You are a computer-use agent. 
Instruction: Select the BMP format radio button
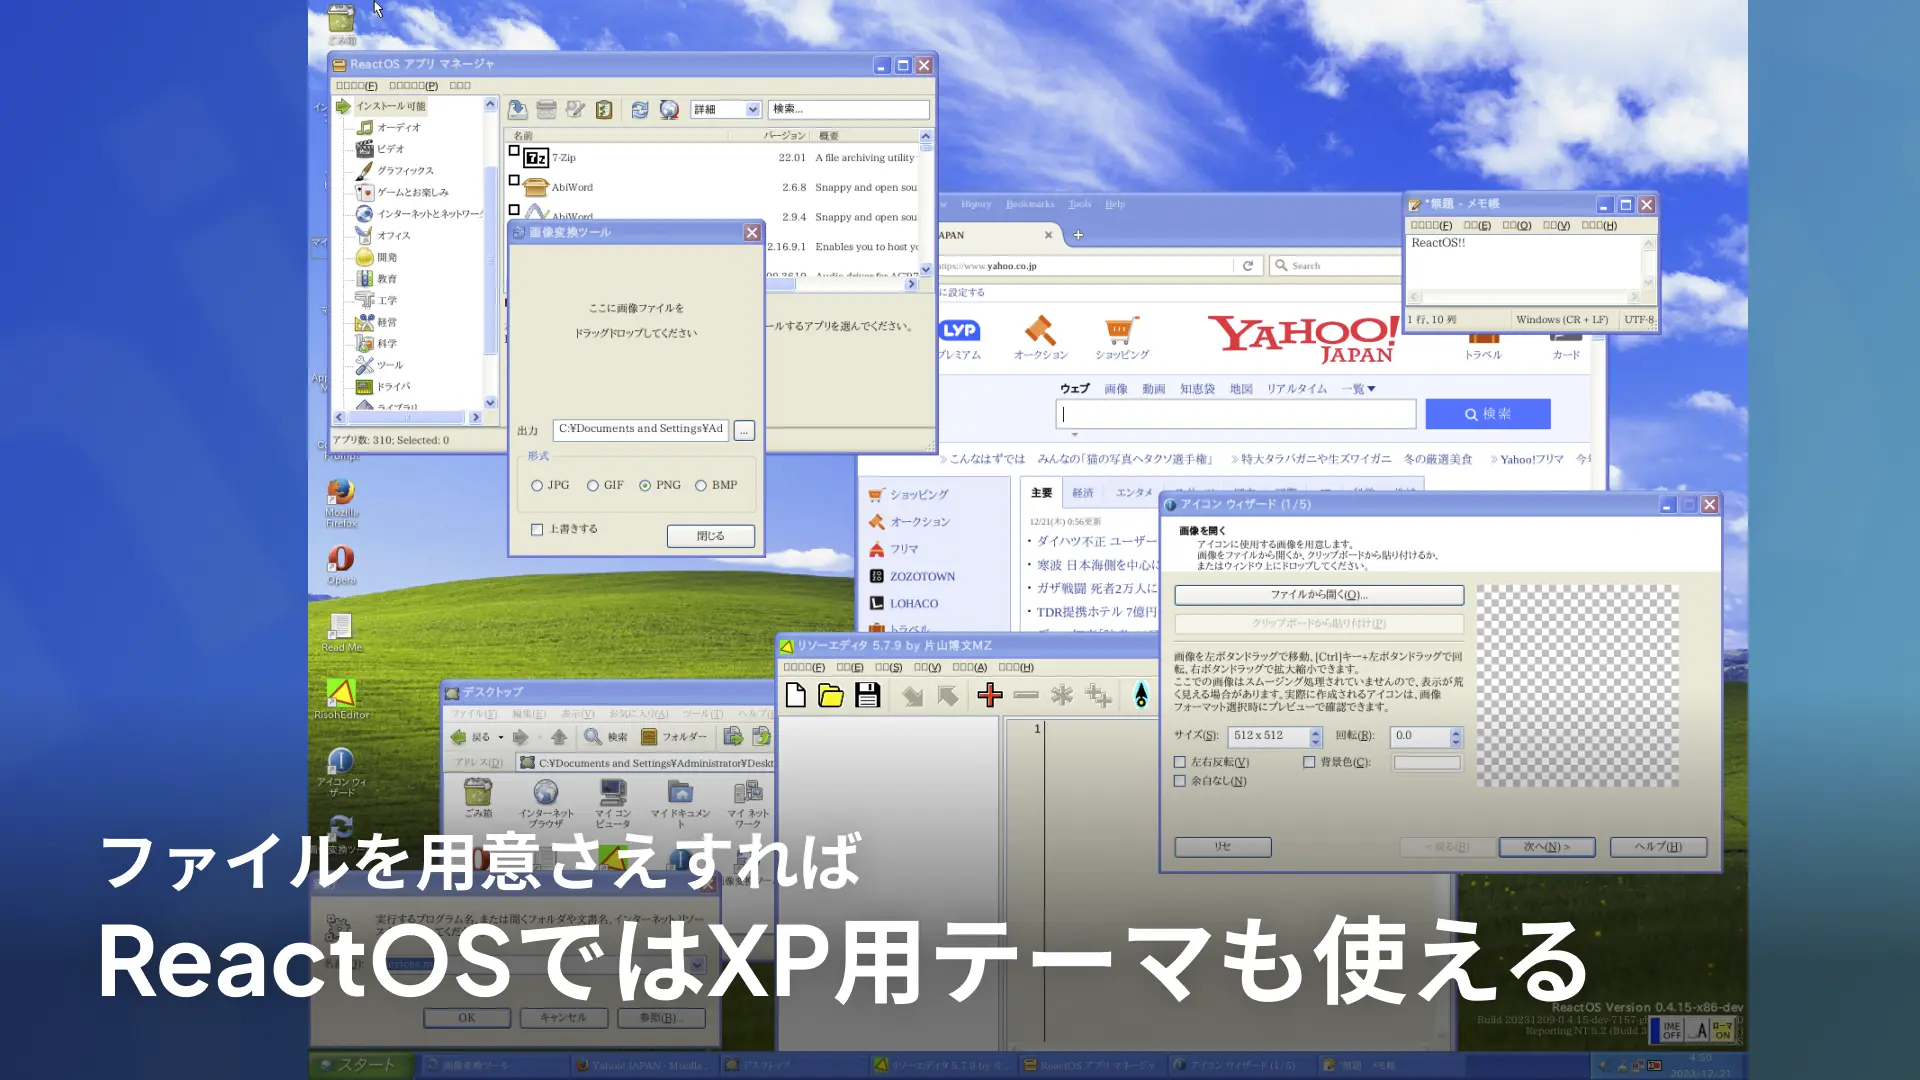pyautogui.click(x=701, y=486)
